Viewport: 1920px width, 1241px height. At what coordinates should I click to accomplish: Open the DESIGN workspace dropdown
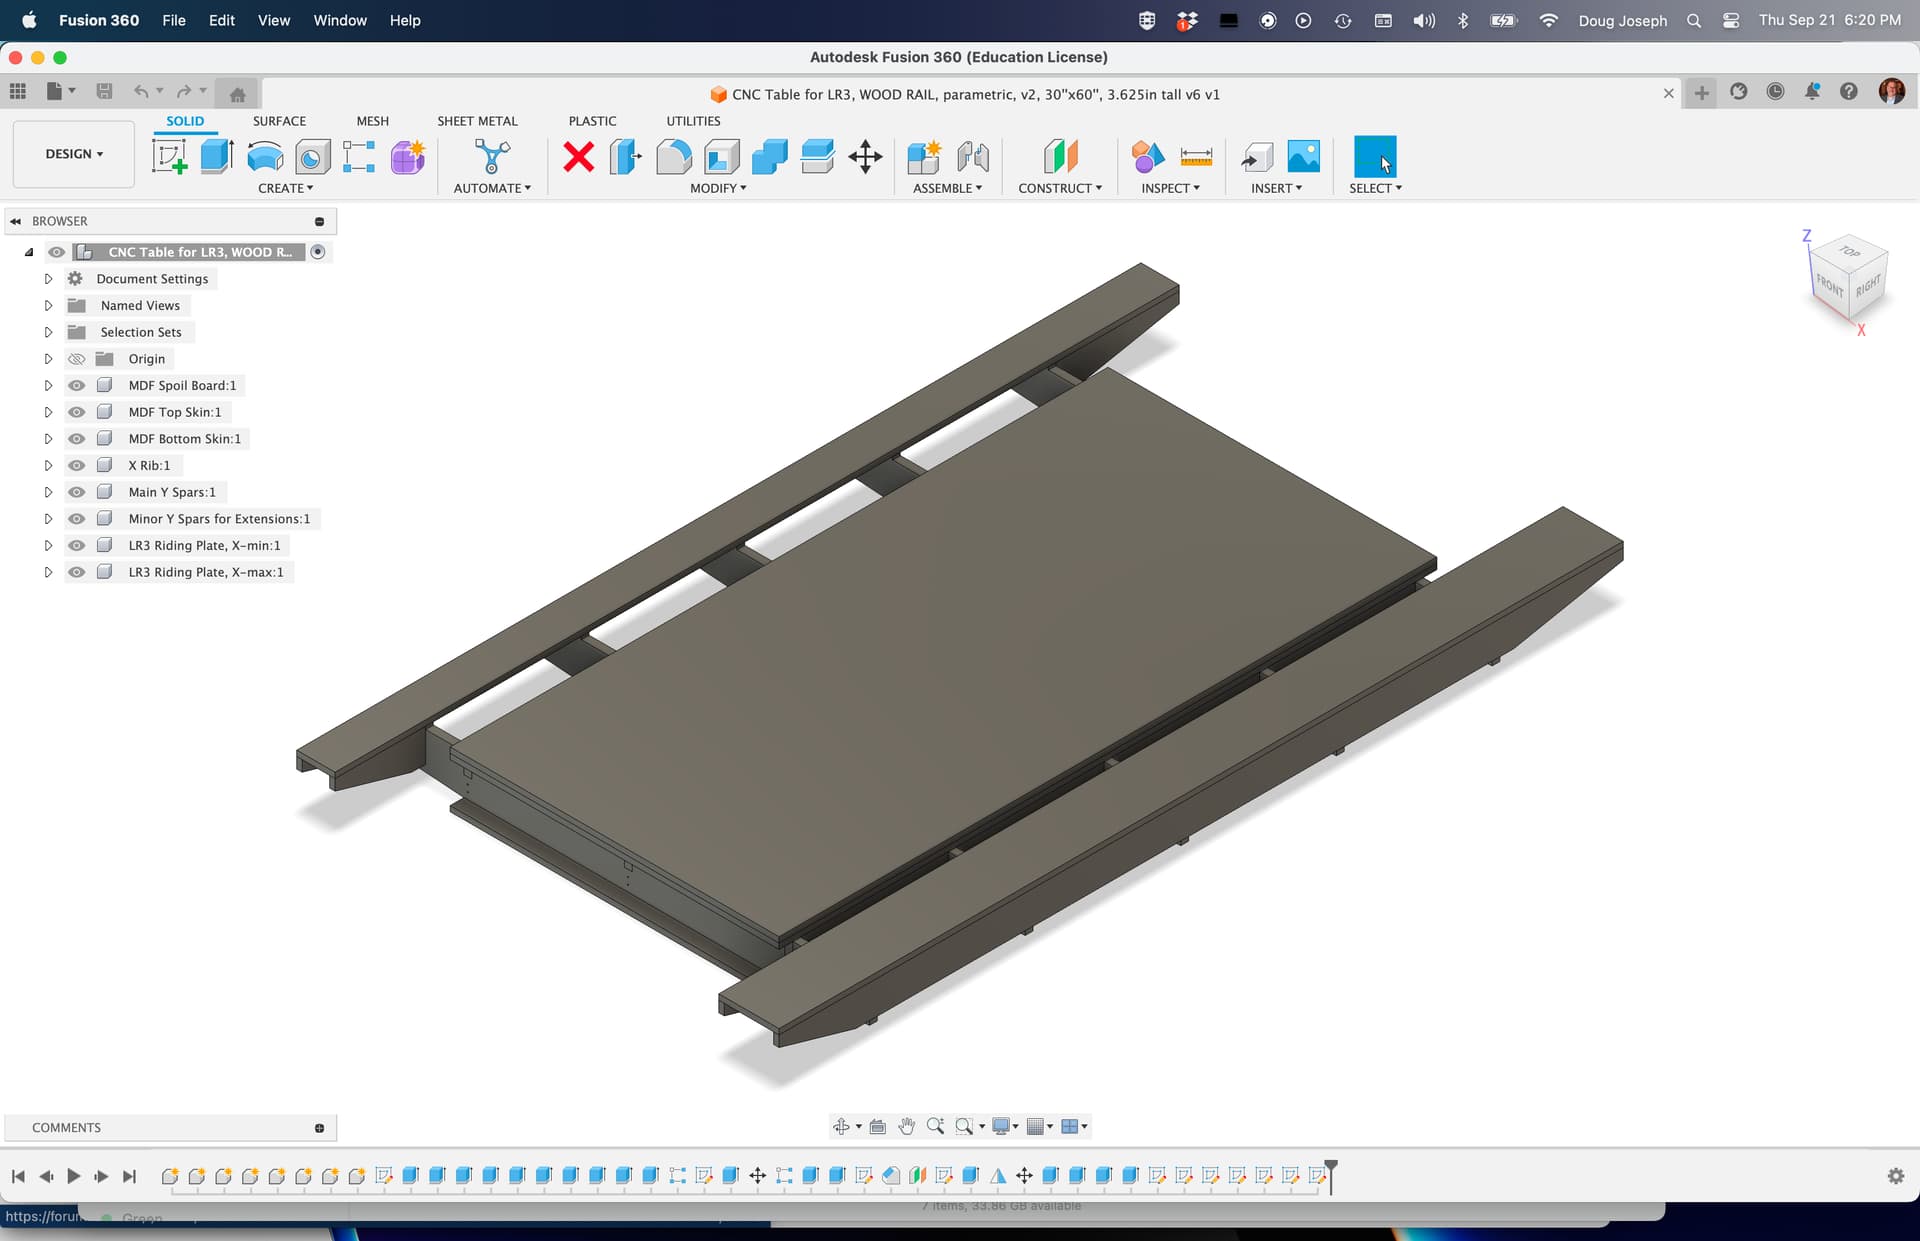pyautogui.click(x=74, y=154)
